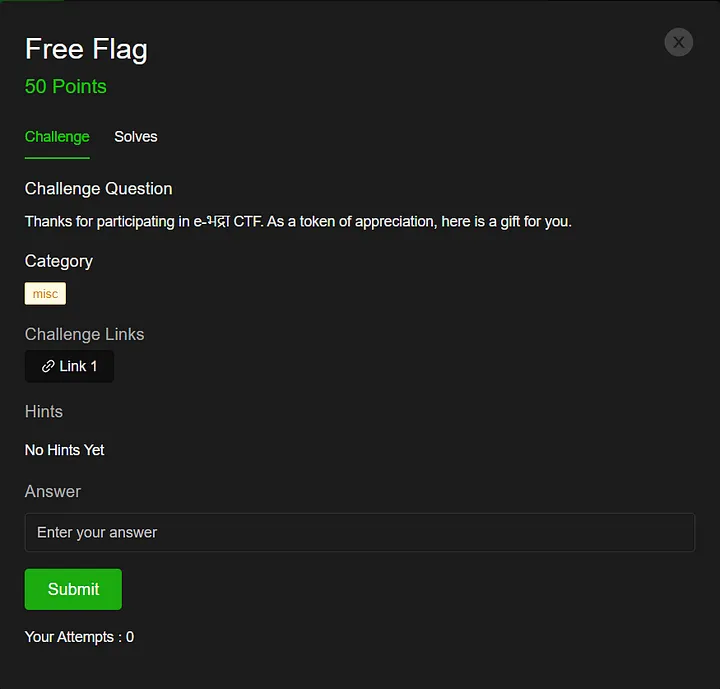Click the Hints heading
Viewport: 720px width, 689px height.
coord(44,411)
